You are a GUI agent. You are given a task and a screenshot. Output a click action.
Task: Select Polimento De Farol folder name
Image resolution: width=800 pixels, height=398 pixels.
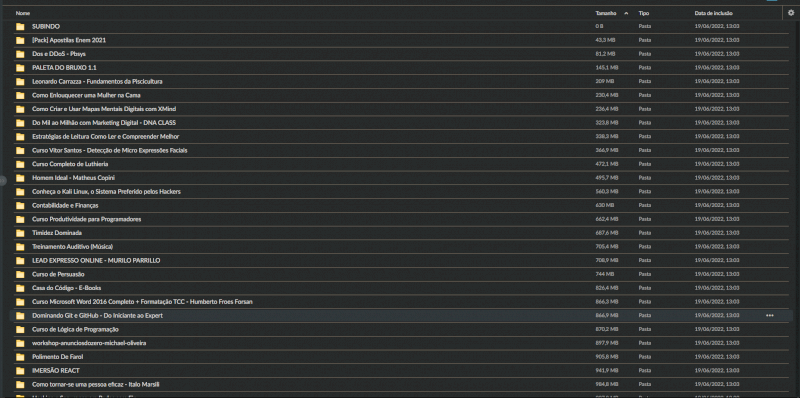pyautogui.click(x=58, y=357)
